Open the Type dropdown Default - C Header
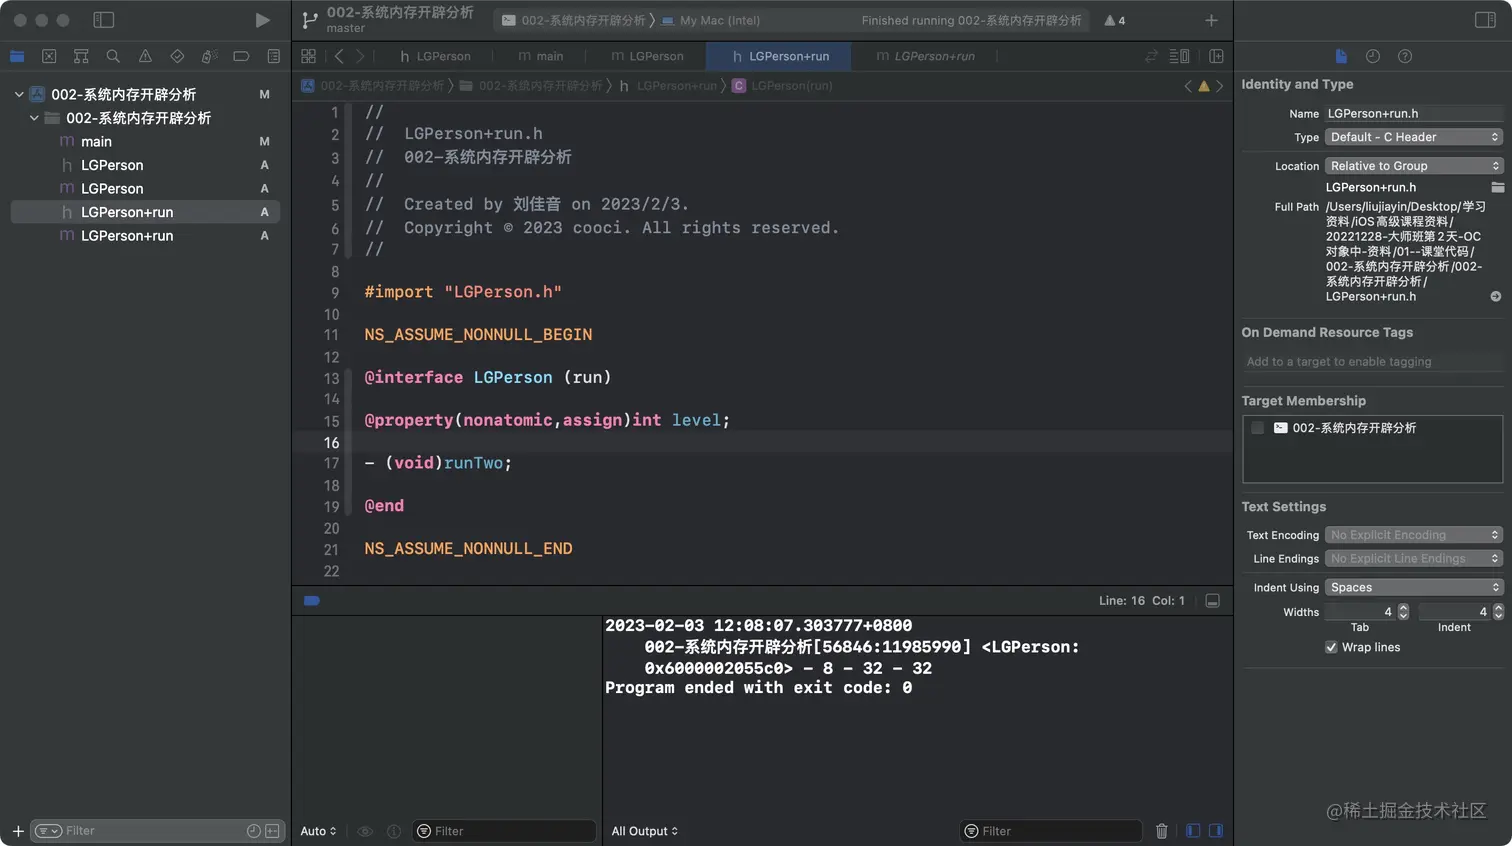 [x=1414, y=137]
